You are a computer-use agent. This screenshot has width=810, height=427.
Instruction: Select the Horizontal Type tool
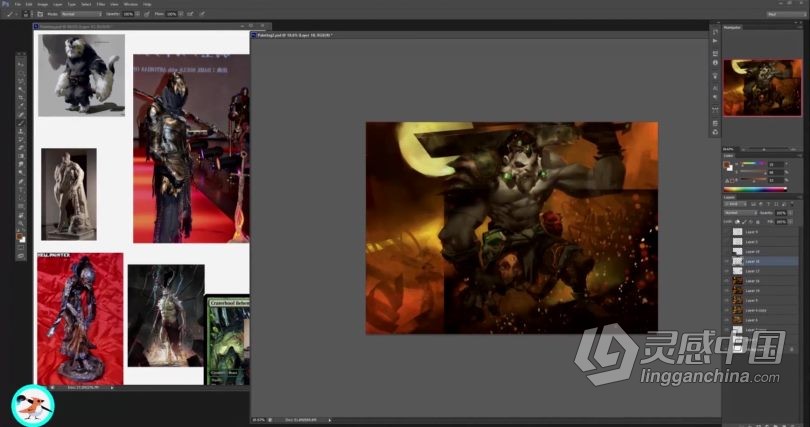(x=20, y=190)
